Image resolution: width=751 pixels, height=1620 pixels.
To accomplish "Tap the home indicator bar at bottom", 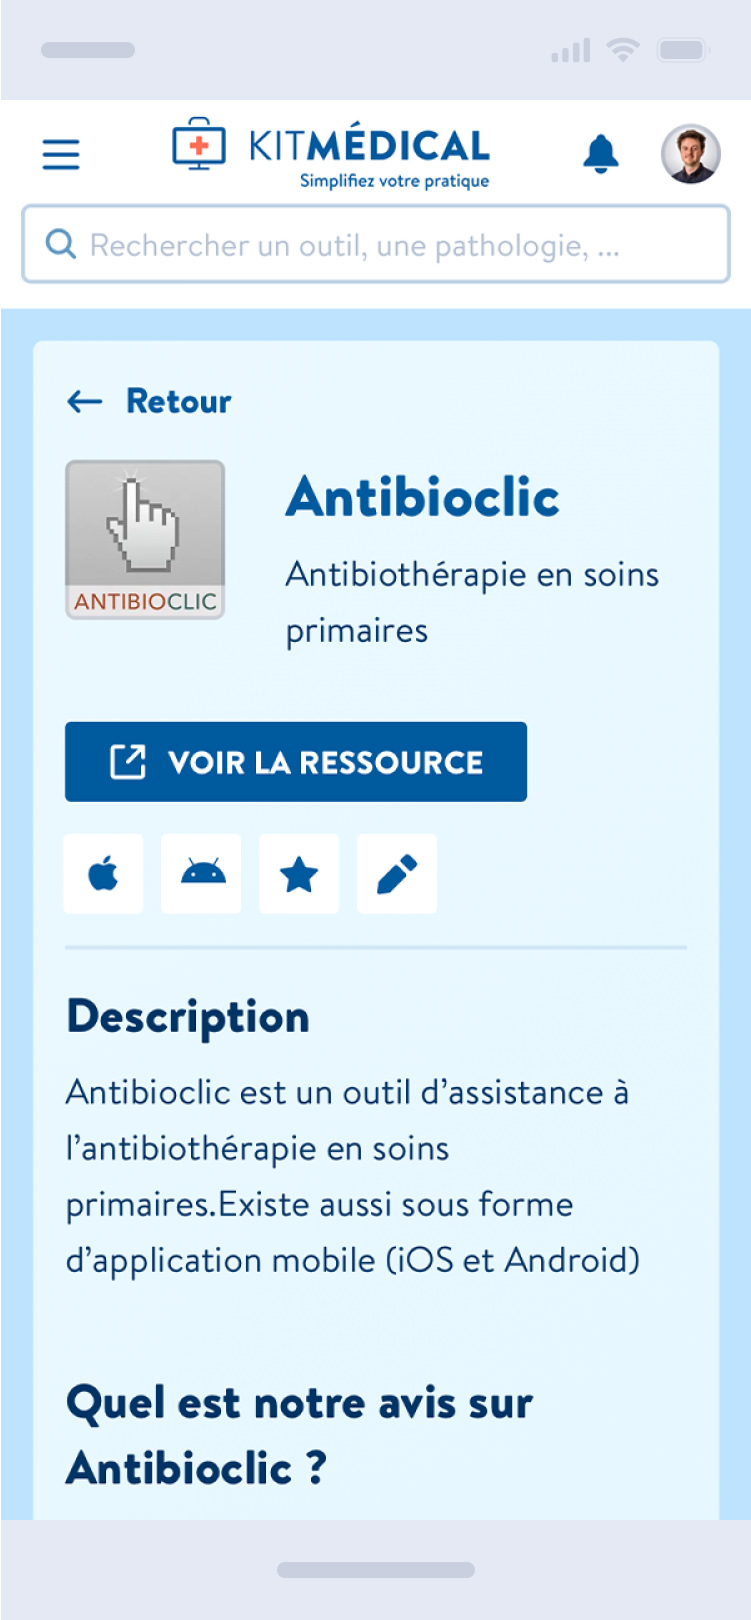I will [376, 1570].
